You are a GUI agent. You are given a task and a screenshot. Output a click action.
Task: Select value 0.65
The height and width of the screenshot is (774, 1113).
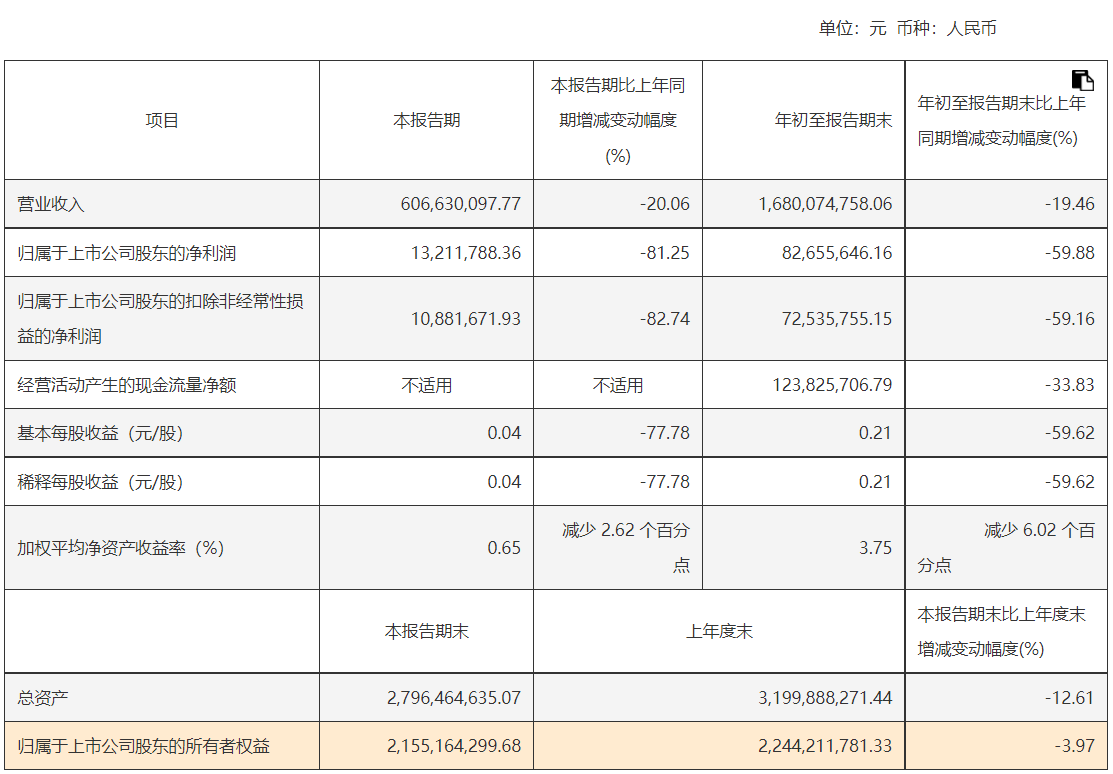(x=504, y=548)
